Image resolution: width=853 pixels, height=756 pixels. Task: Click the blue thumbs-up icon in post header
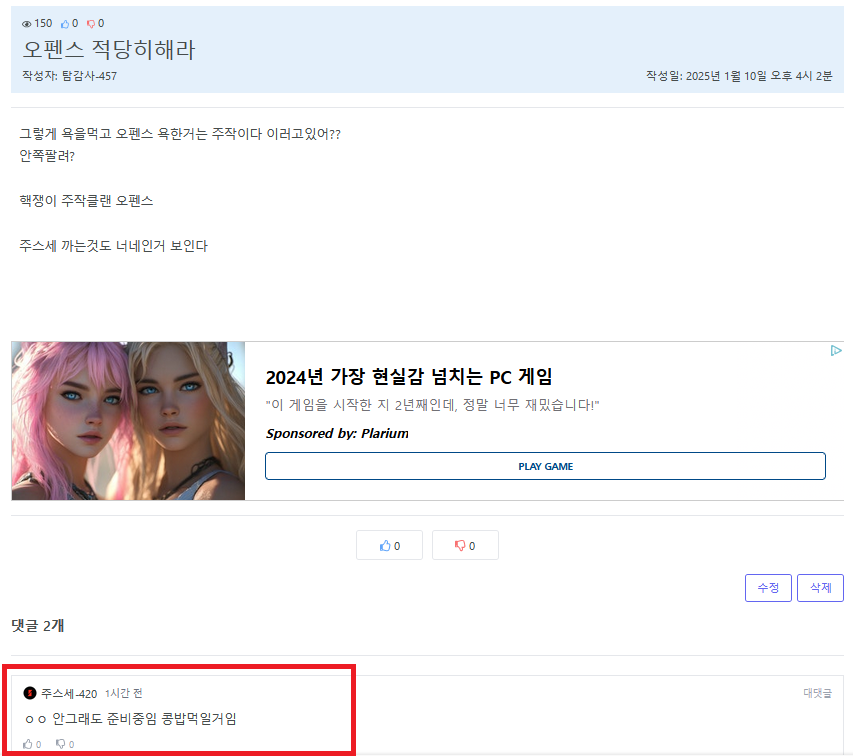click(x=65, y=24)
